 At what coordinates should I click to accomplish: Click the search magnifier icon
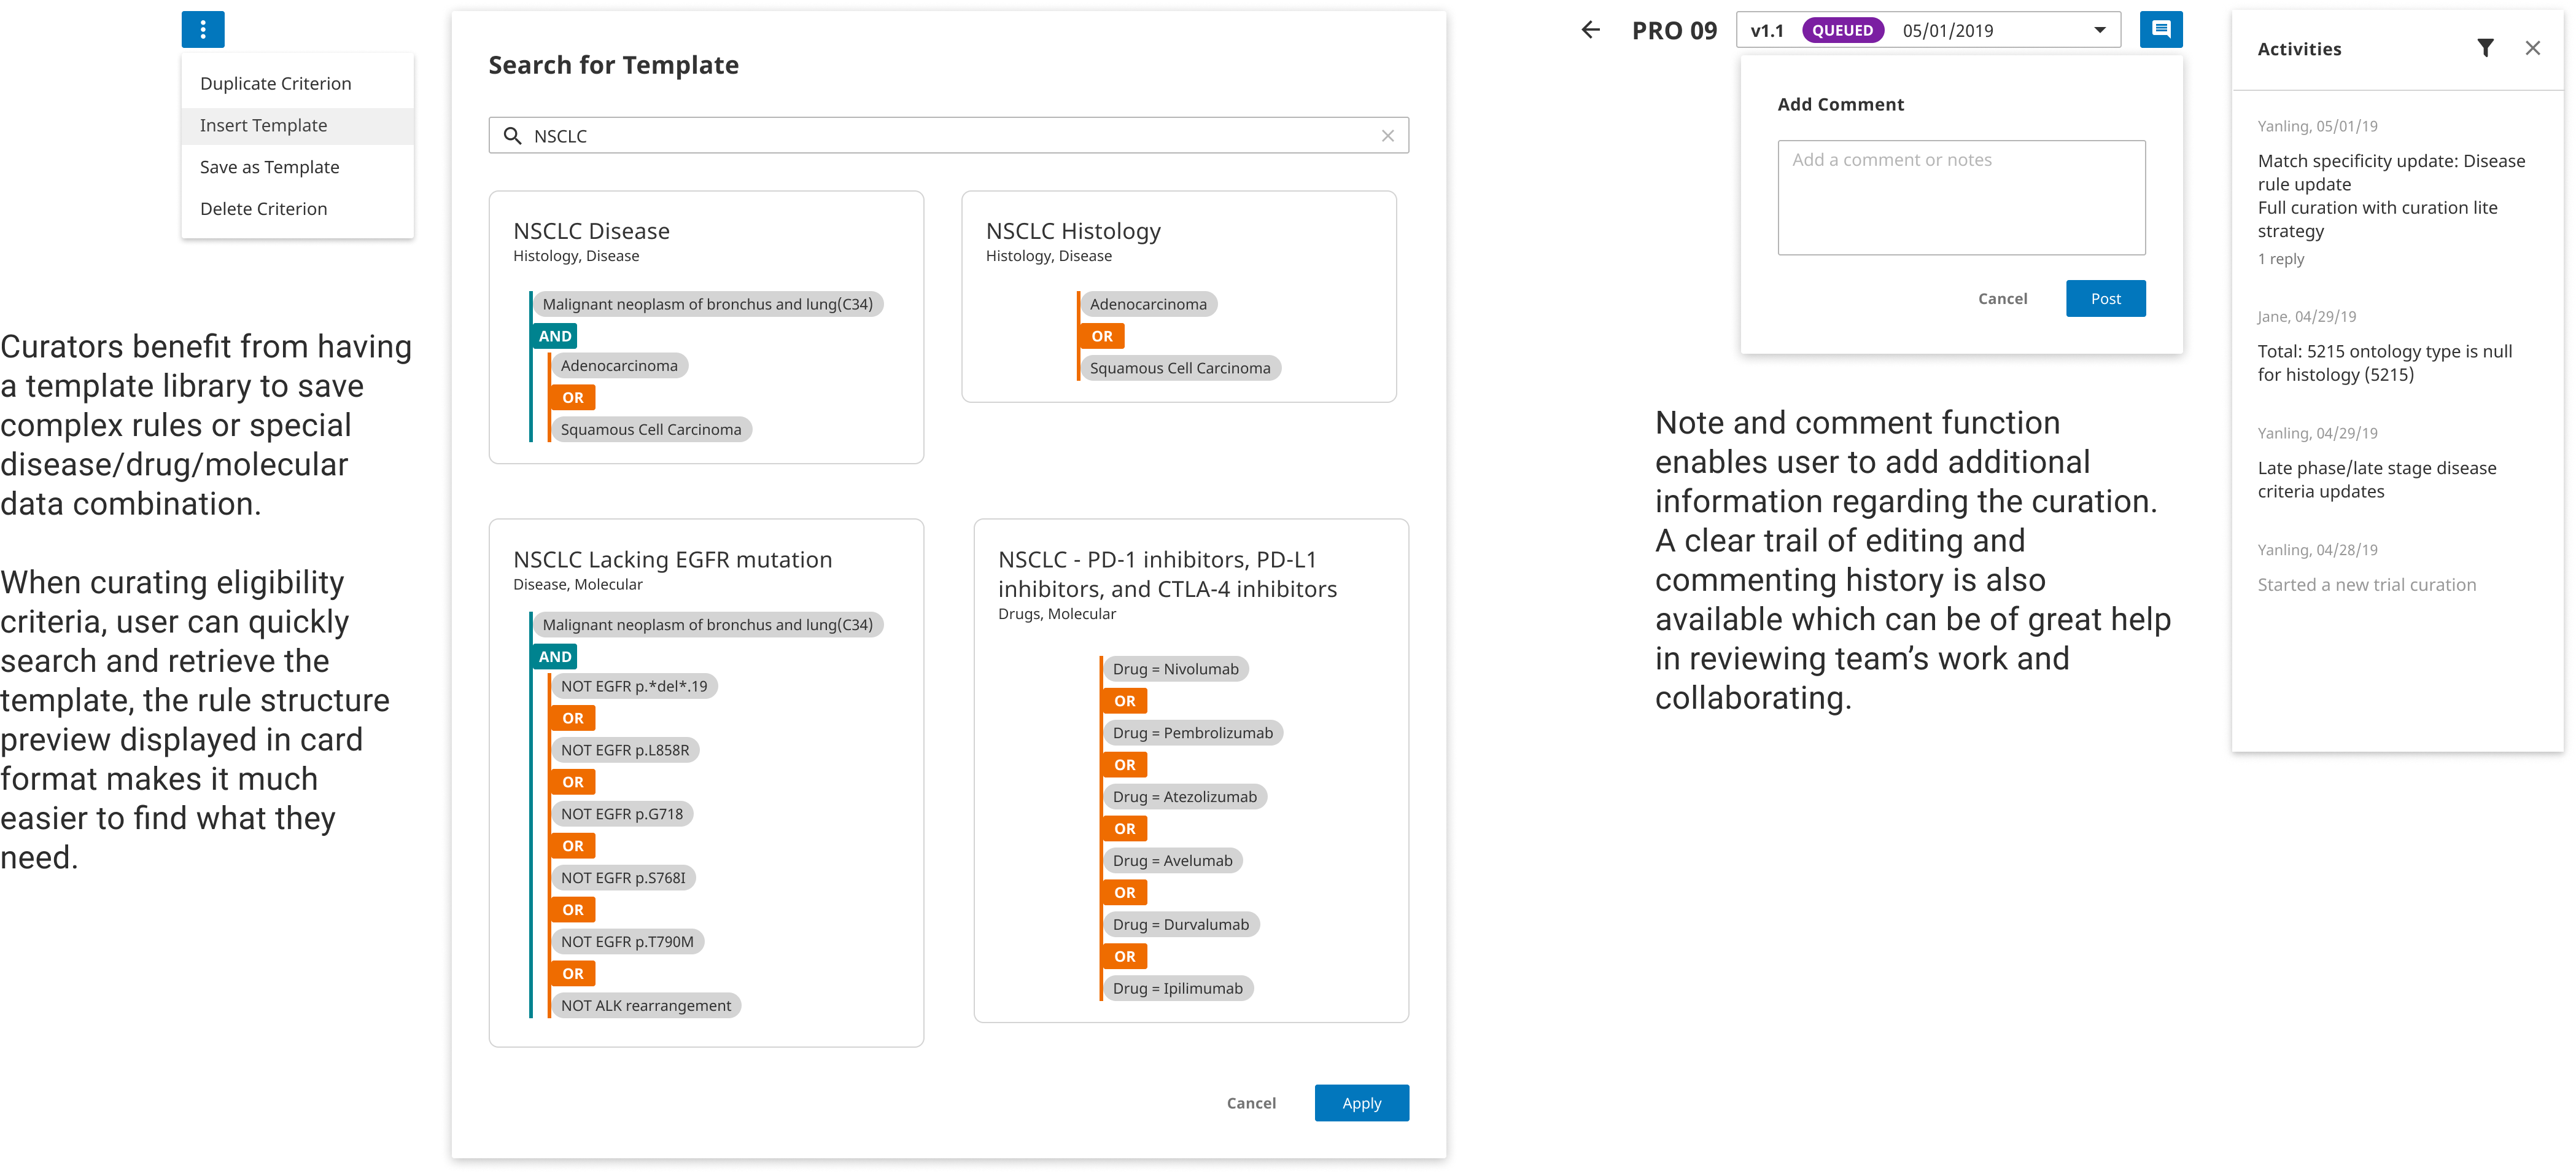[x=512, y=136]
